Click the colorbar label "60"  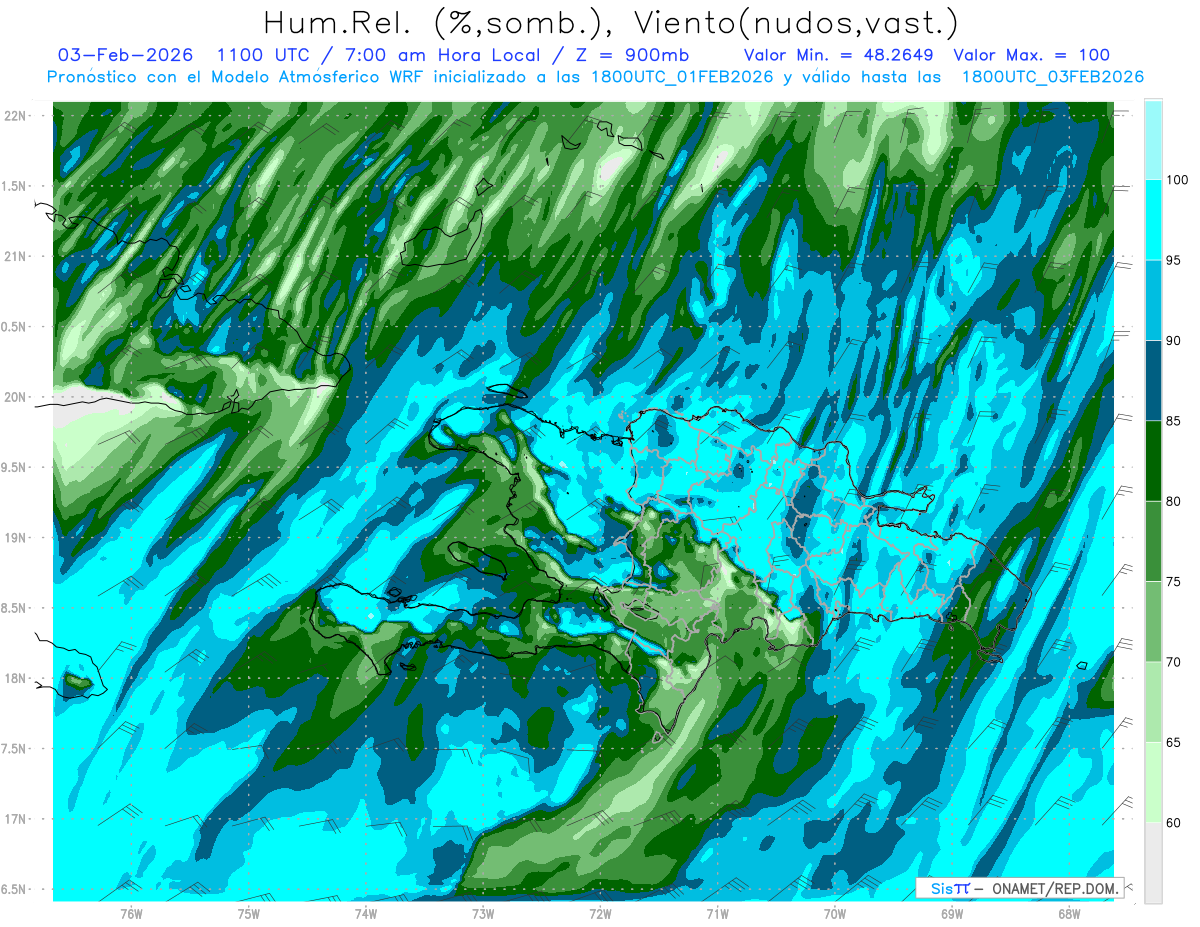point(1174,823)
